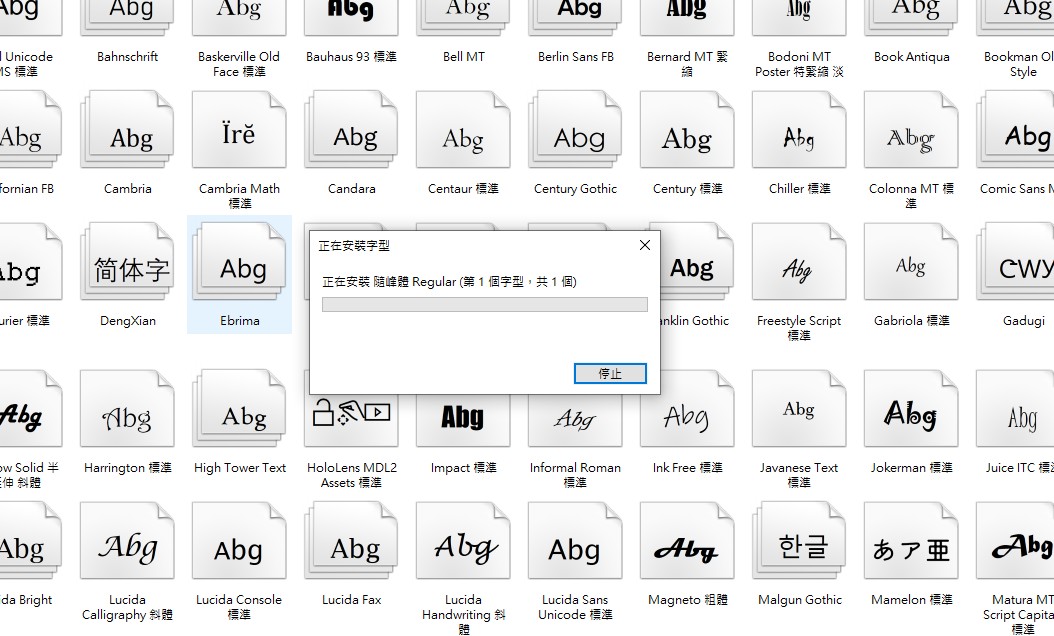The height and width of the screenshot is (636, 1054).
Task: Select the Impact font icon
Action: (463, 420)
